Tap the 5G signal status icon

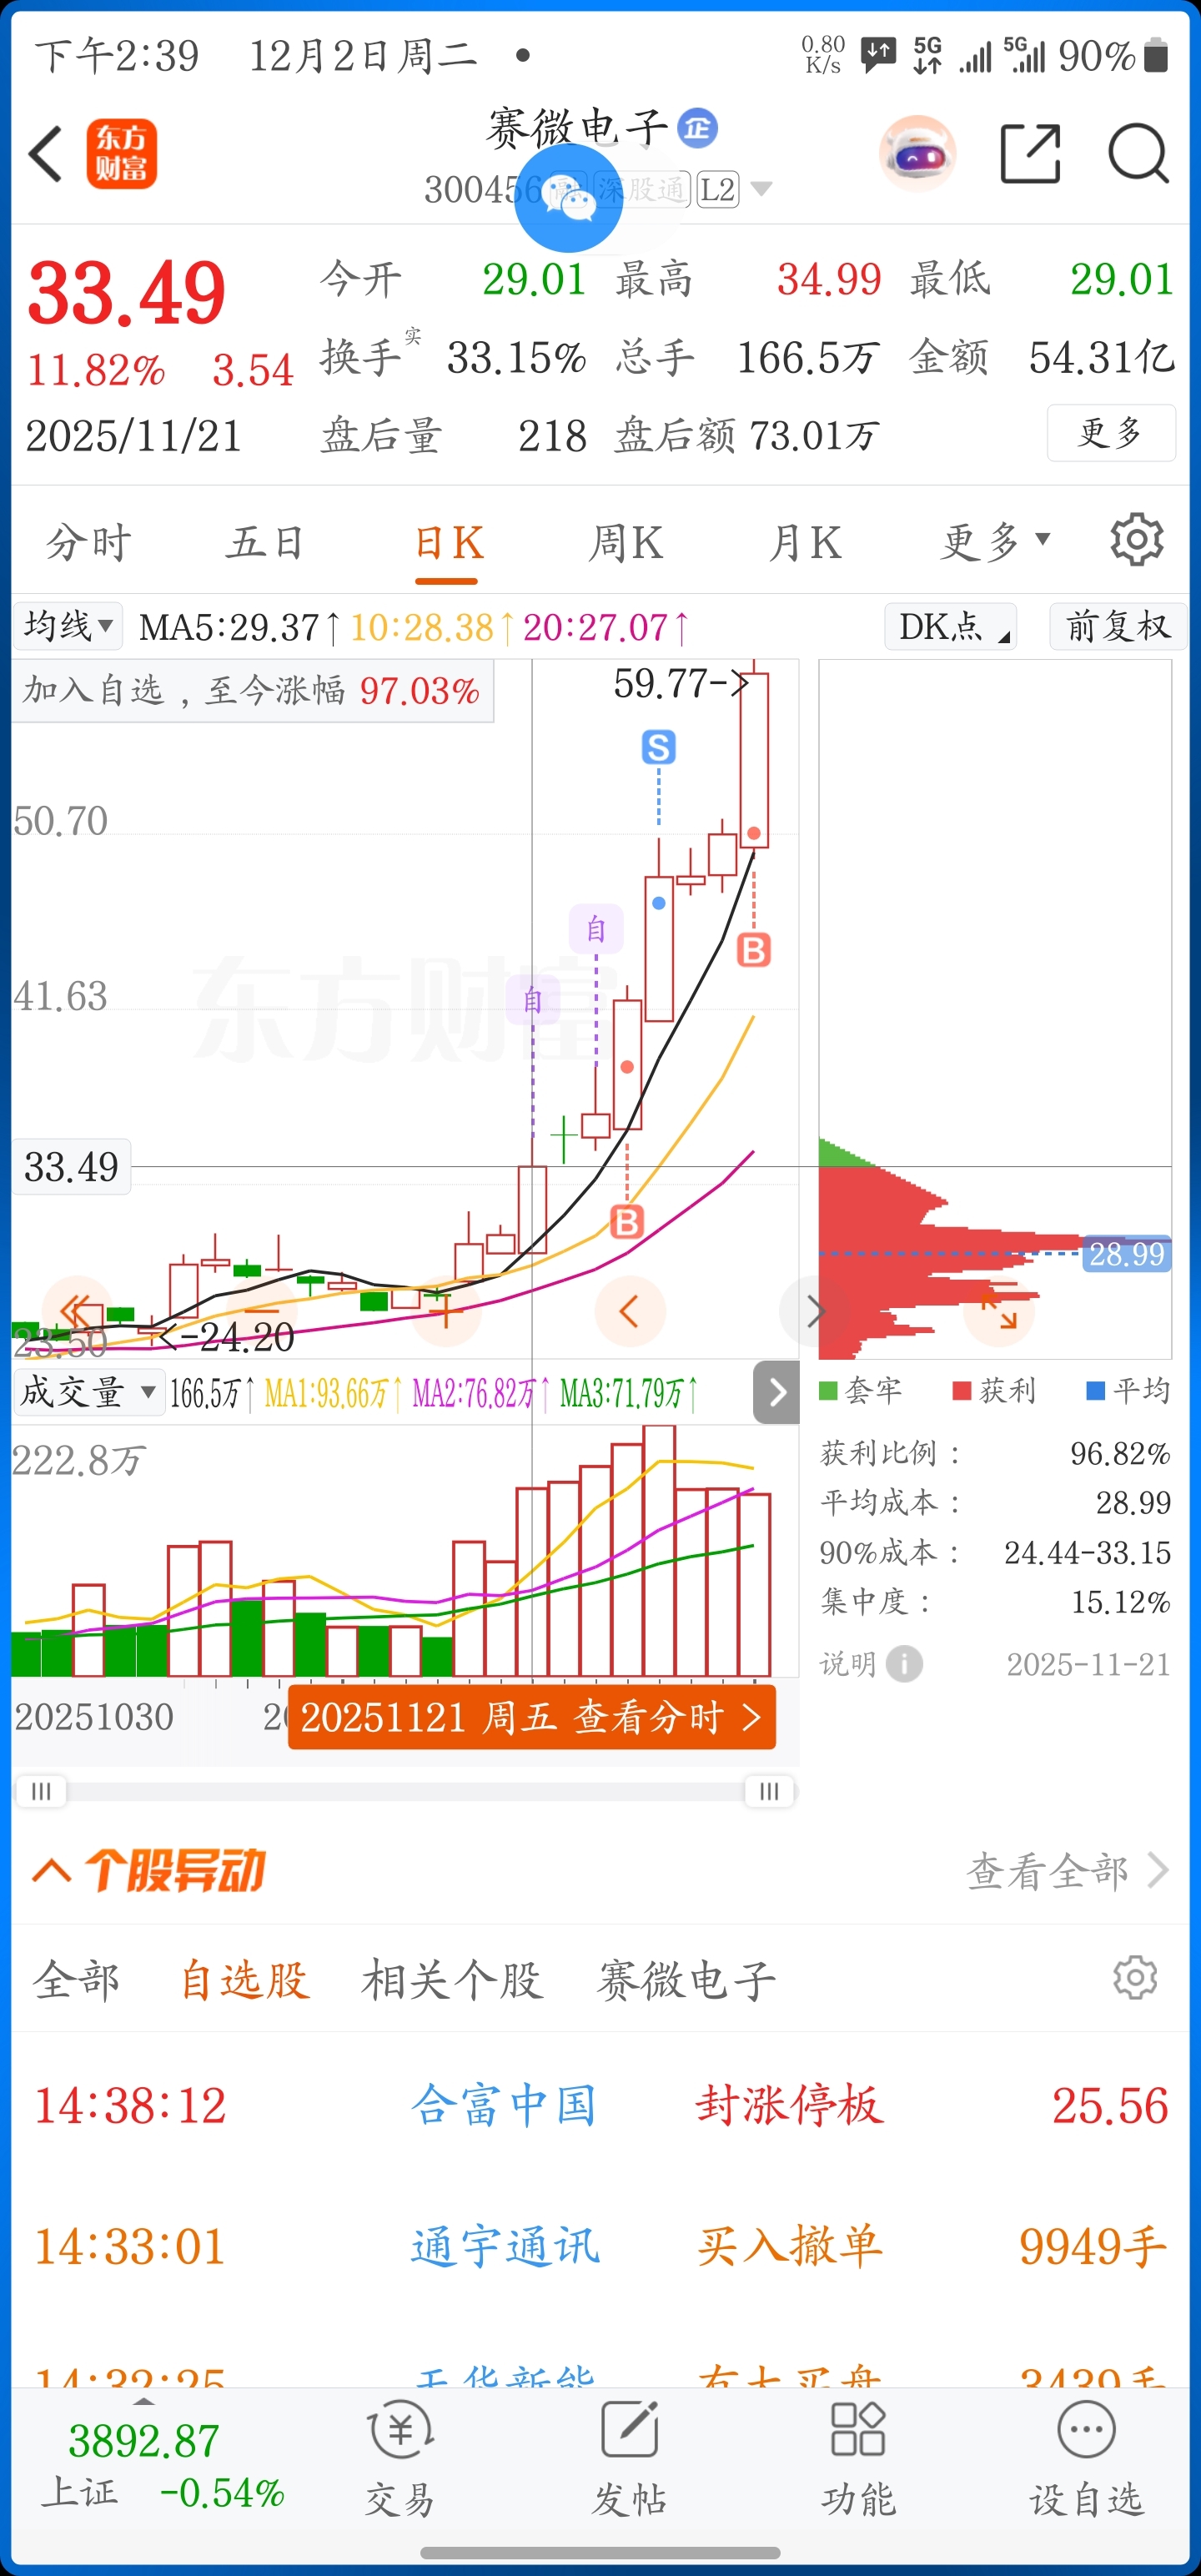click(928, 56)
